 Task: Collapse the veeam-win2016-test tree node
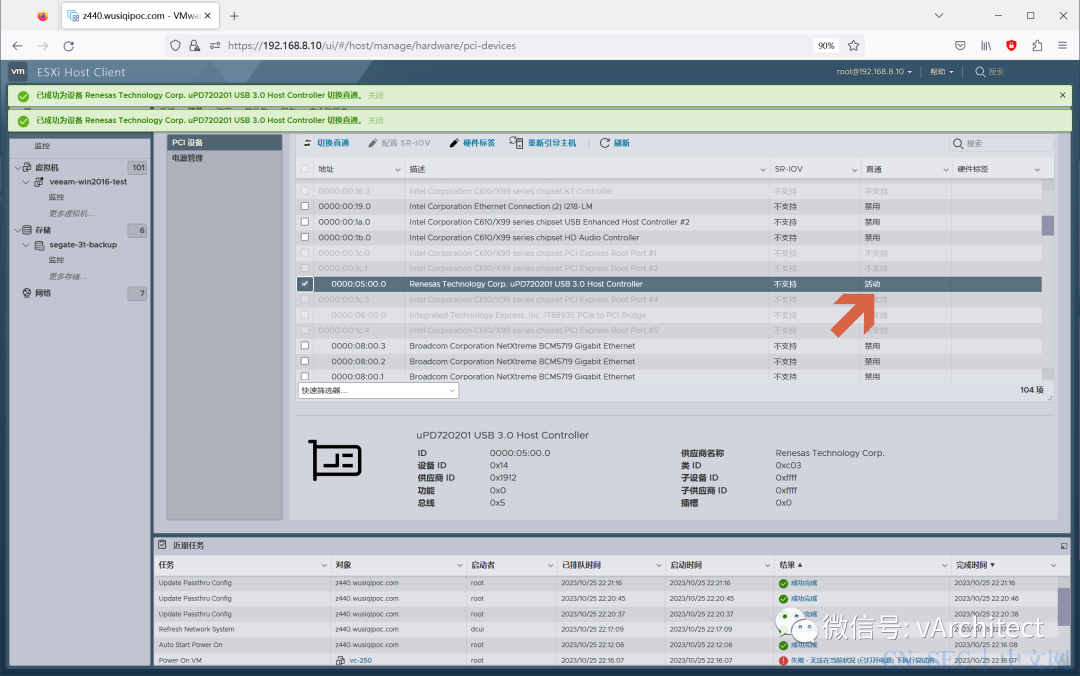[x=26, y=182]
